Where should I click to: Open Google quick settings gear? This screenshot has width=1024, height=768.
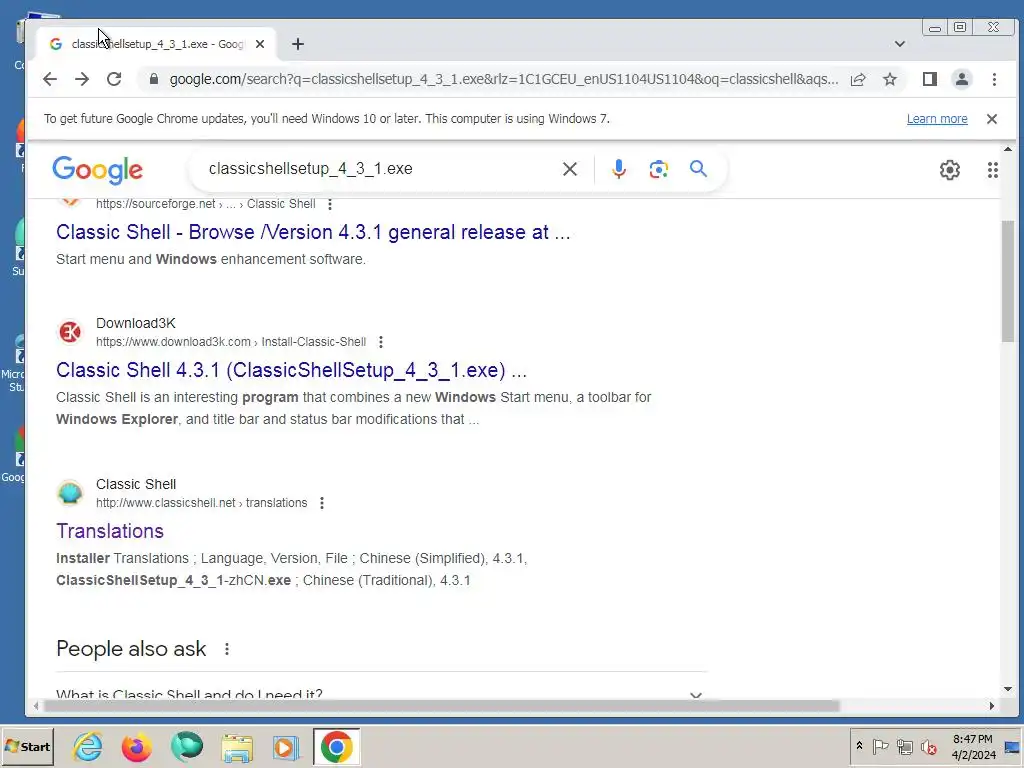950,170
